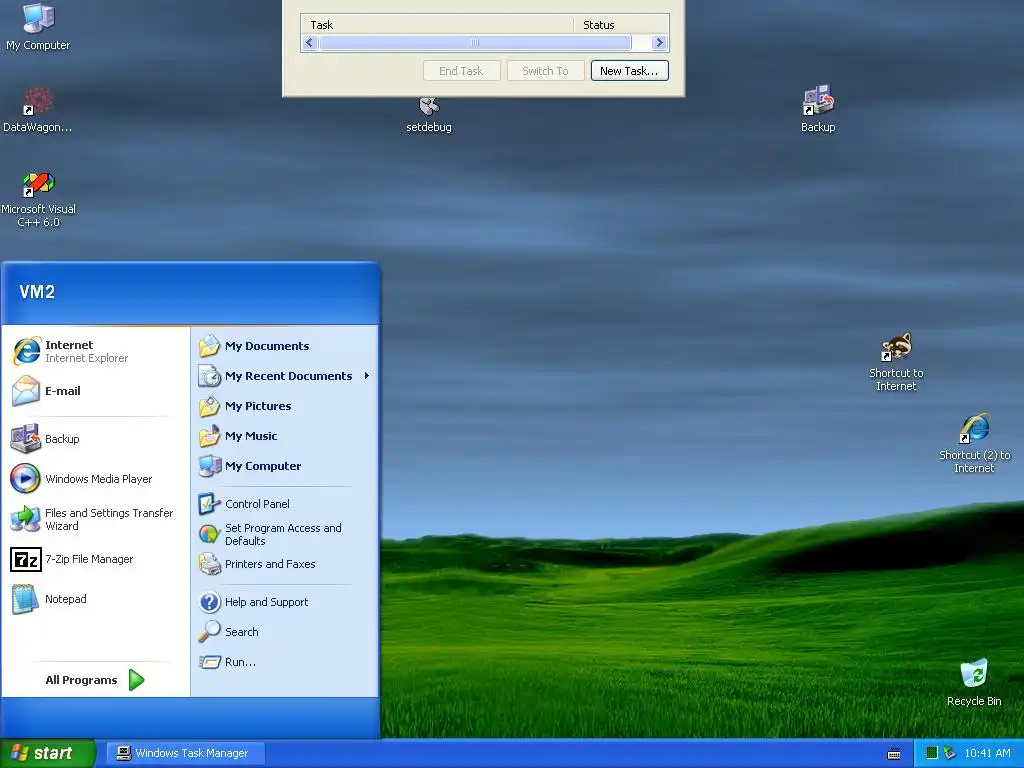Click the End Task button
This screenshot has width=1024, height=768.
click(462, 71)
